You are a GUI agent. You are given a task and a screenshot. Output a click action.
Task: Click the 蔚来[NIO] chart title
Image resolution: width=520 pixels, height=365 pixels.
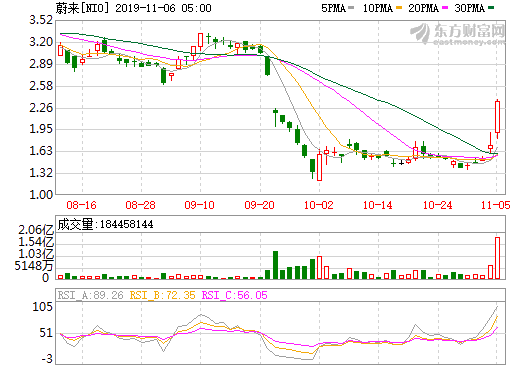[82, 8]
